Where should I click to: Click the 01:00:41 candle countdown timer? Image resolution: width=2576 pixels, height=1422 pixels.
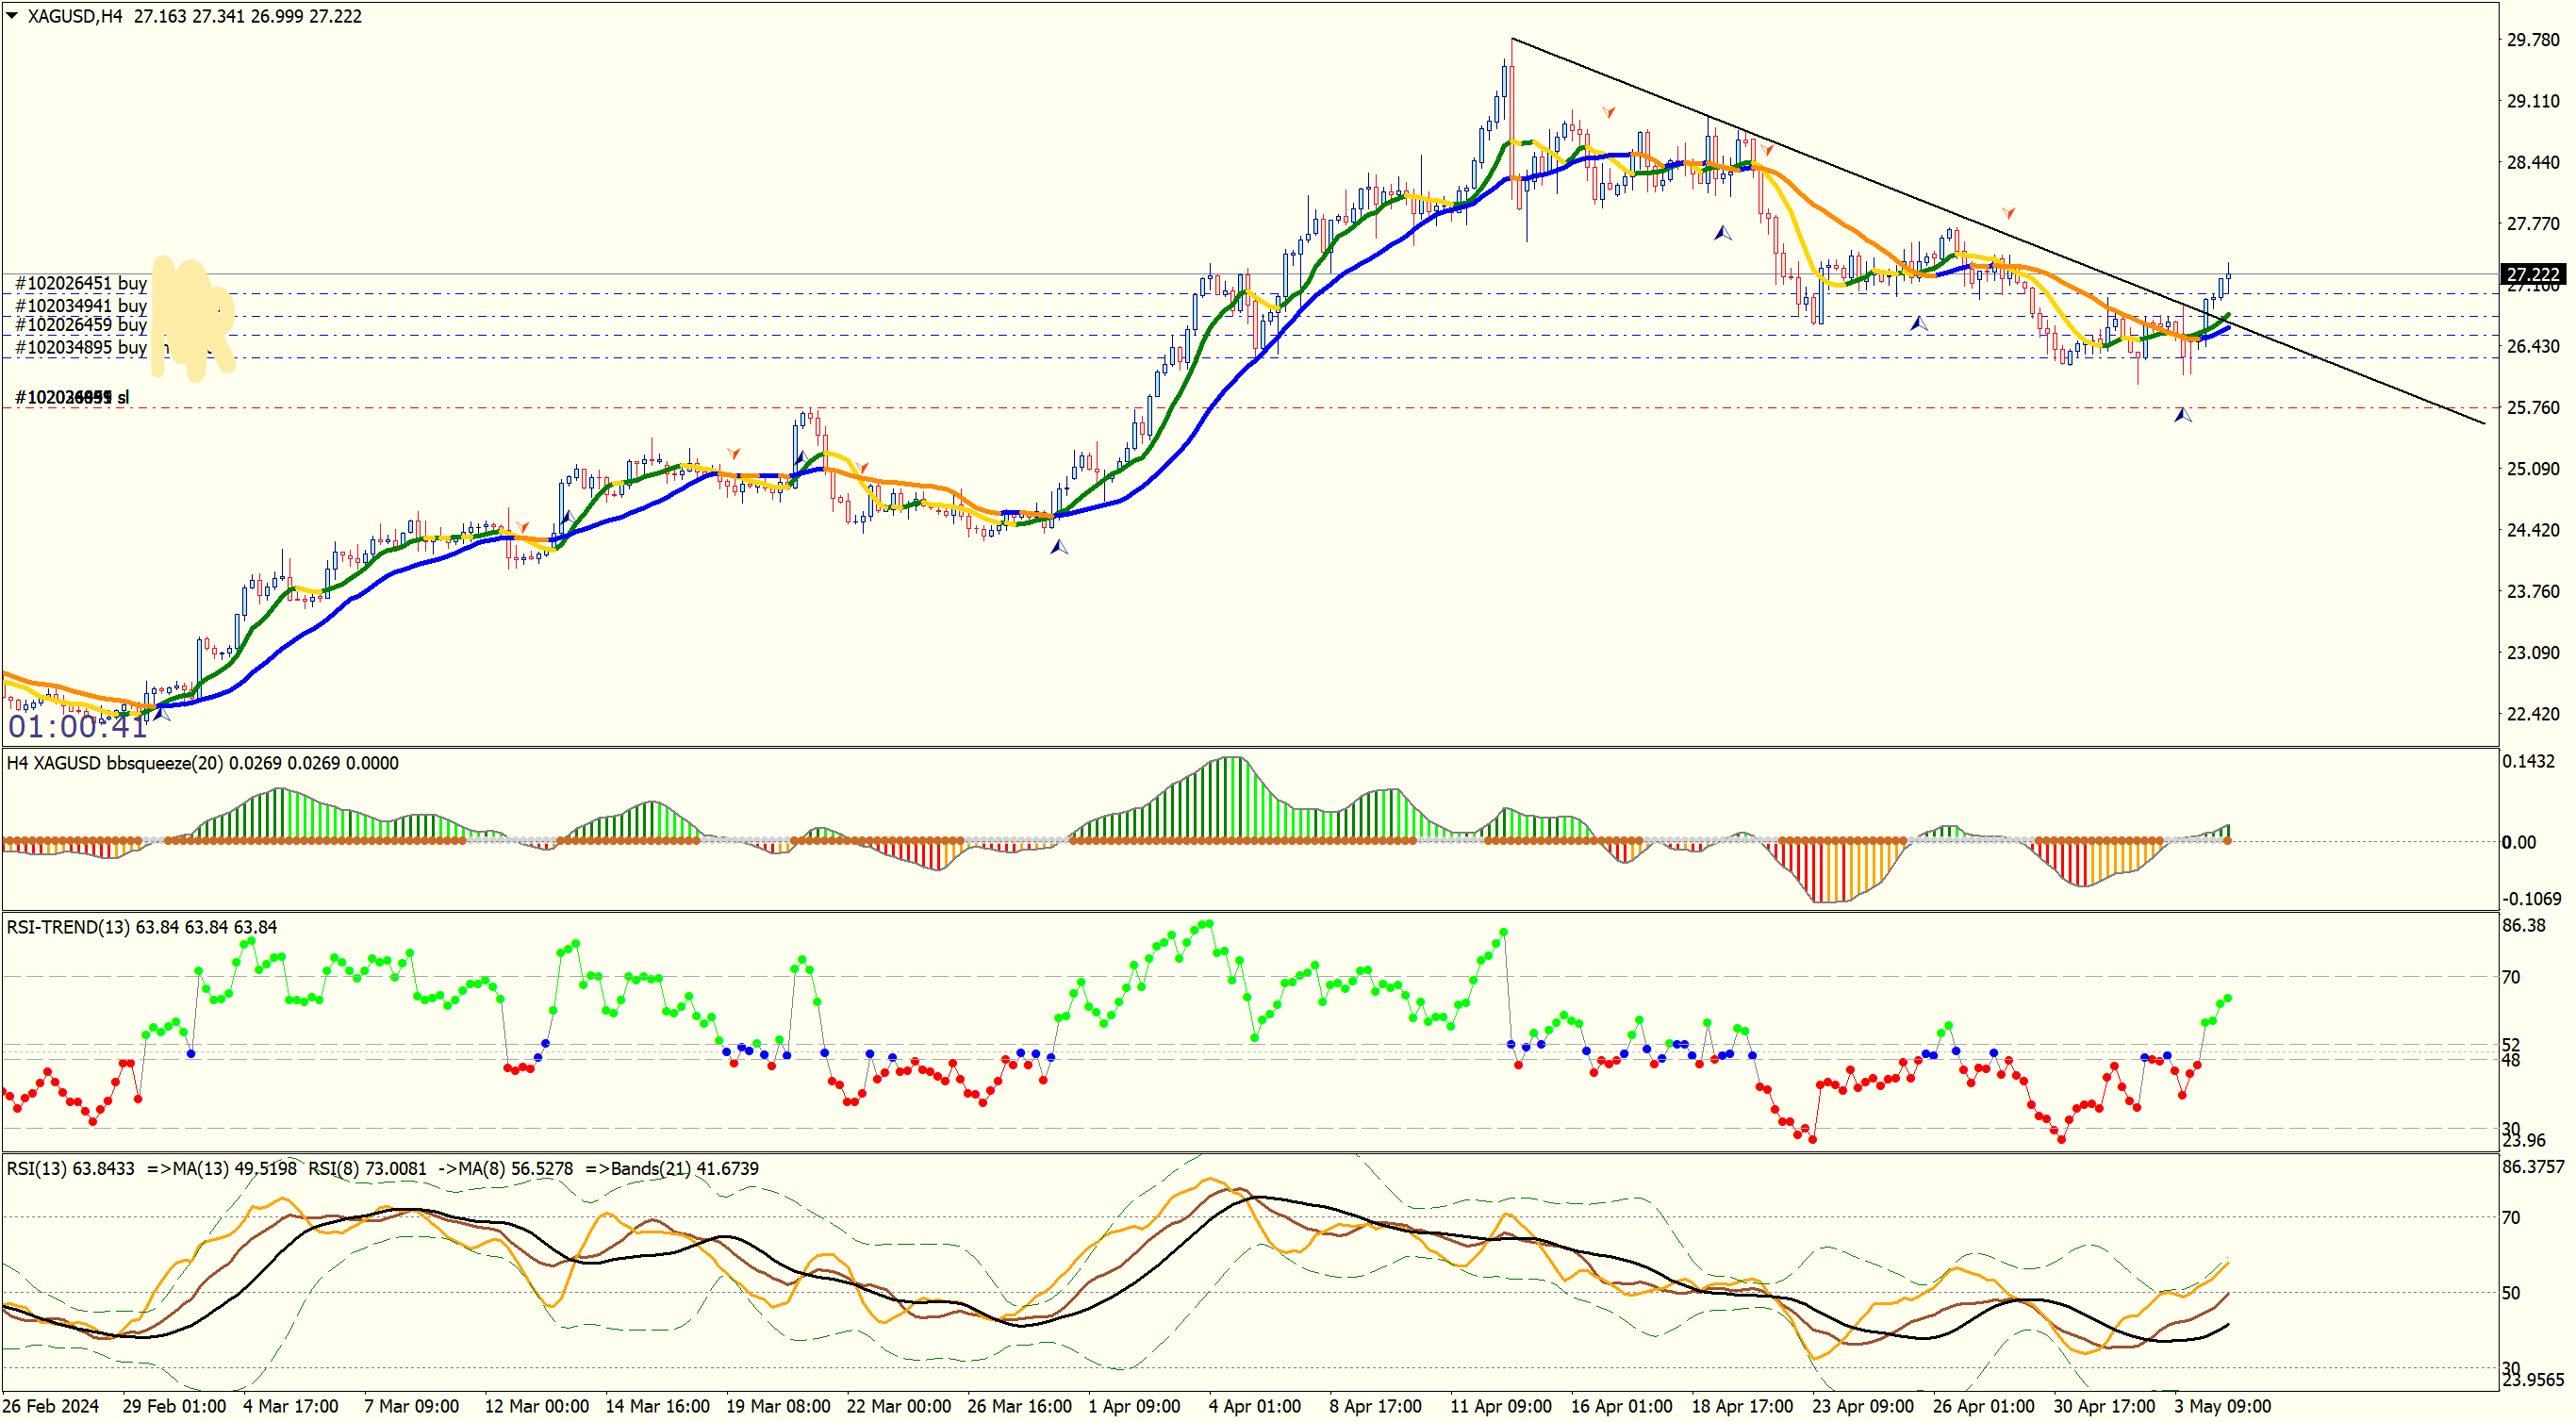click(x=78, y=726)
